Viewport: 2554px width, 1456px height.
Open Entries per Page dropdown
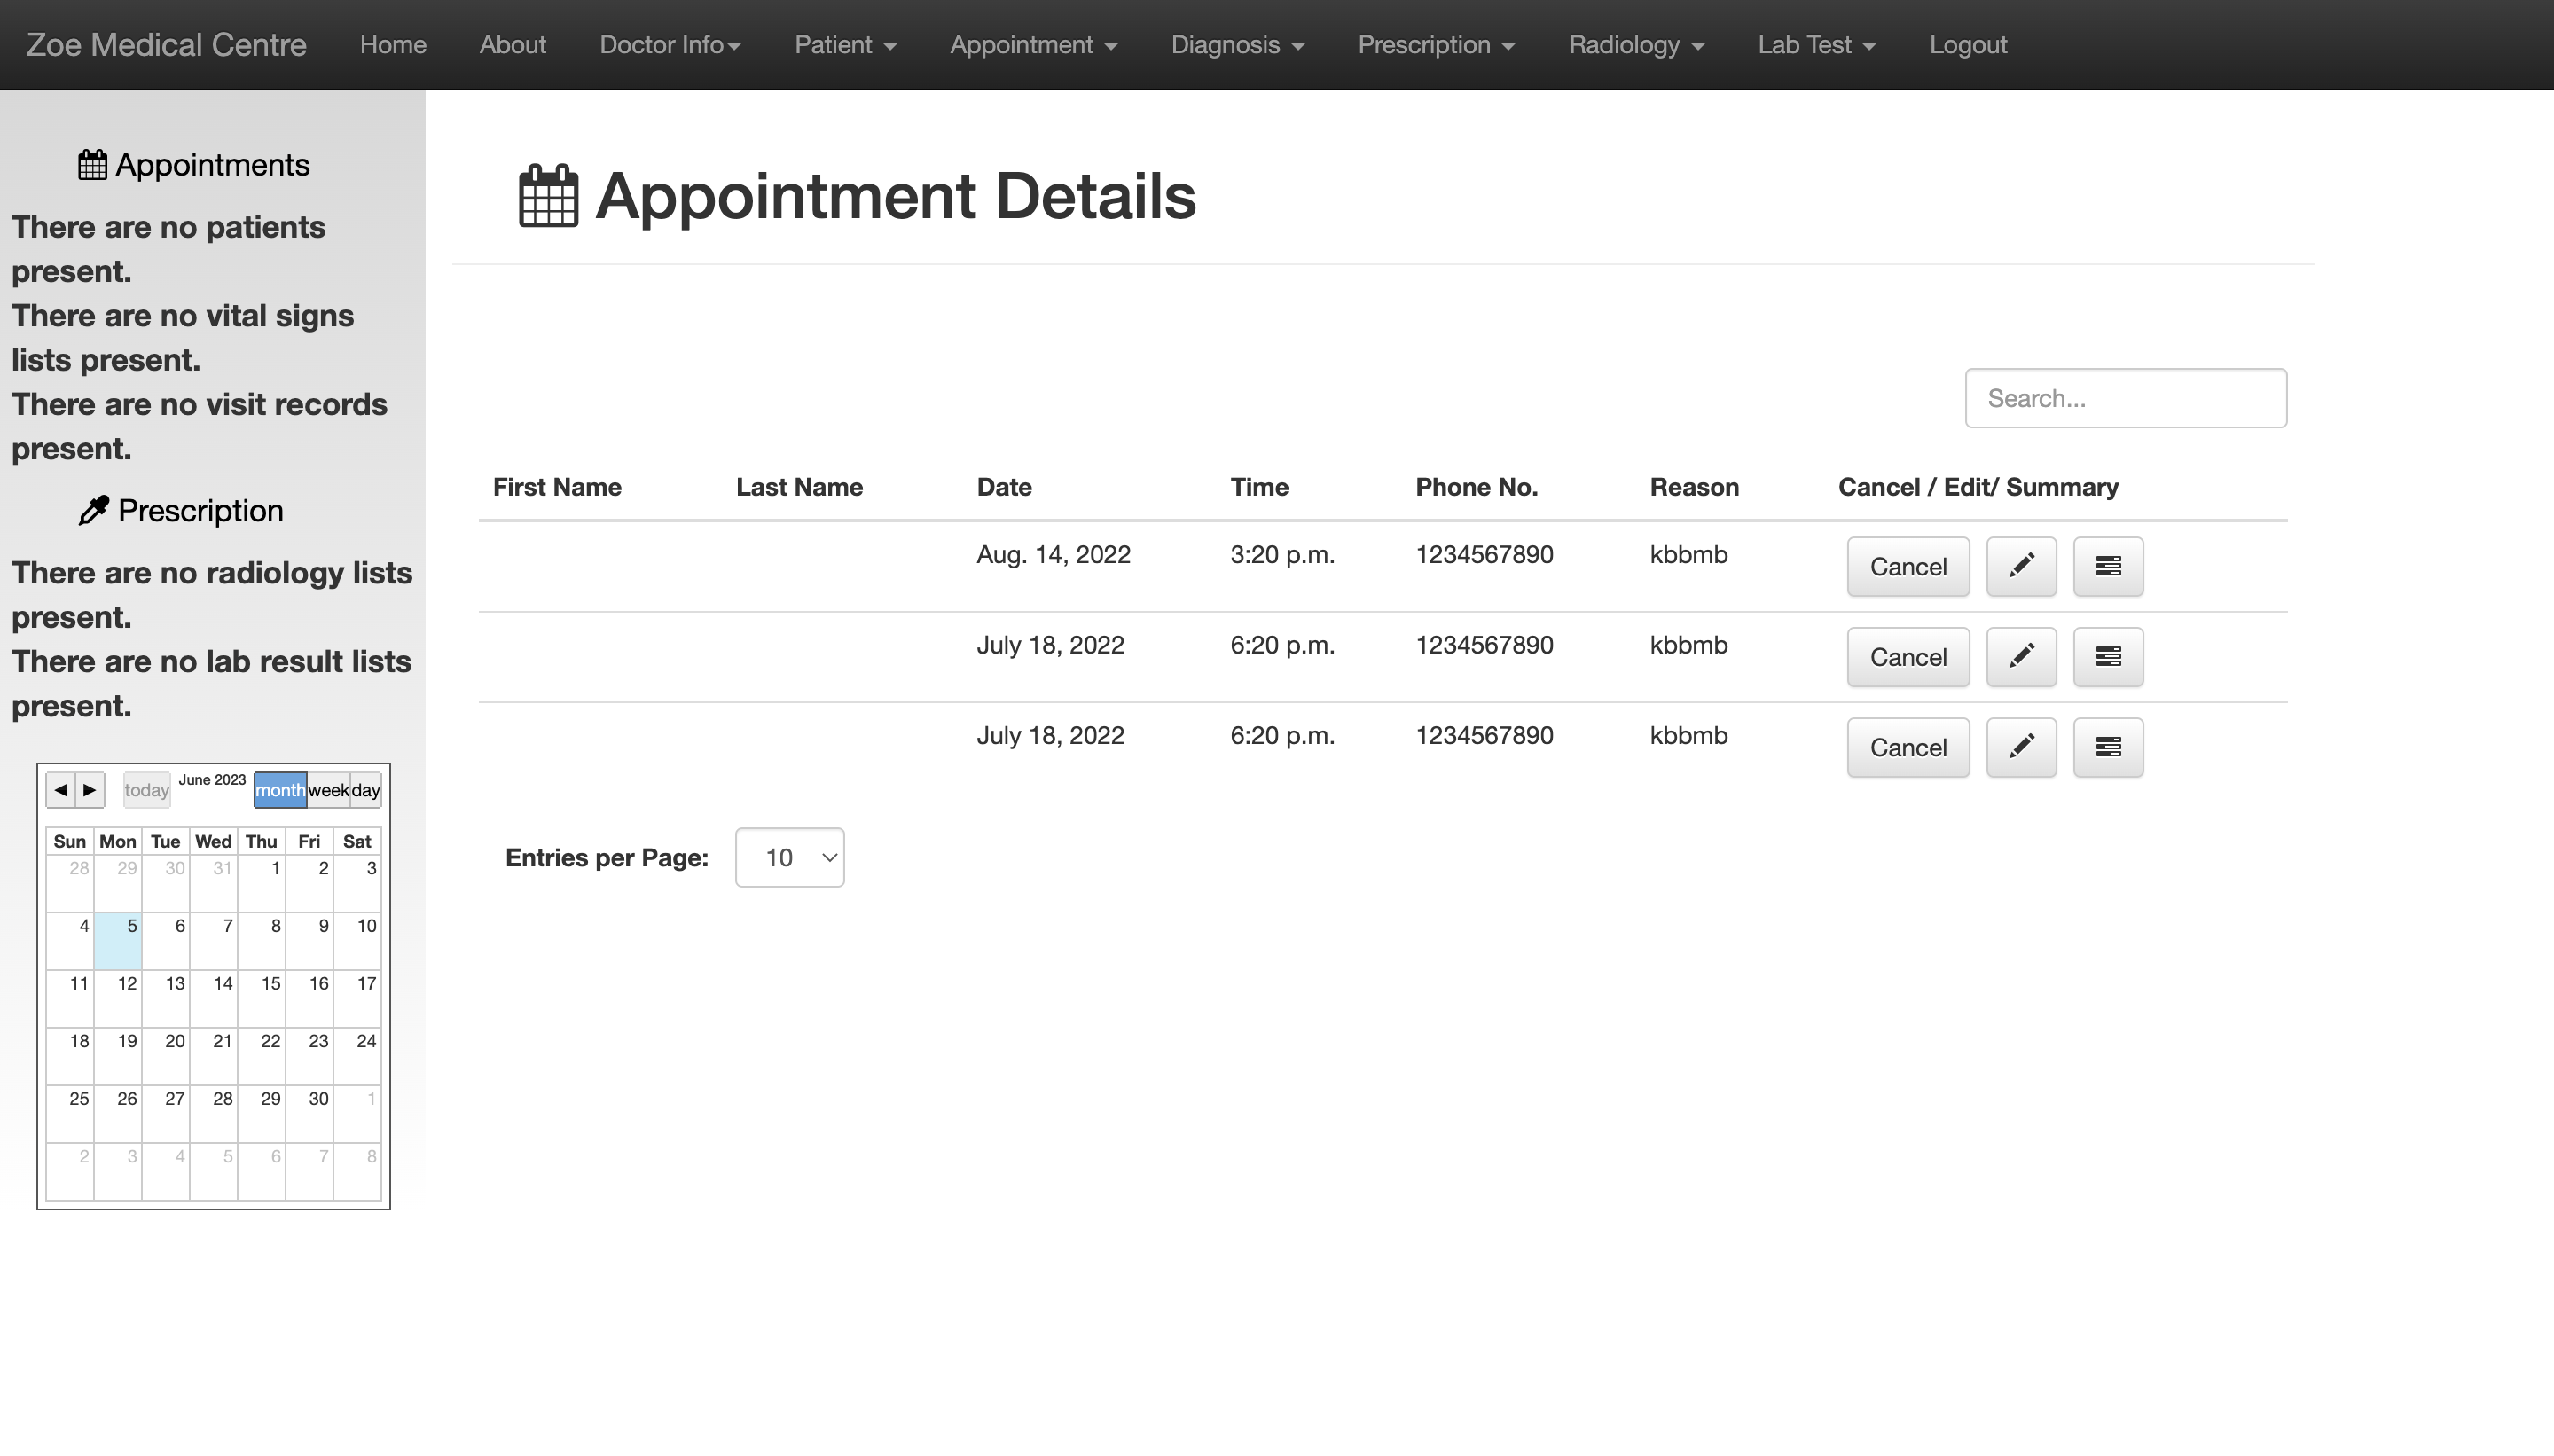789,857
